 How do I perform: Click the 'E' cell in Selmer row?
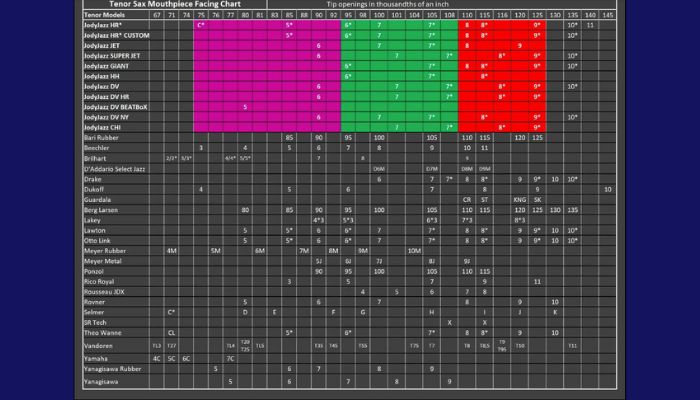(x=275, y=312)
